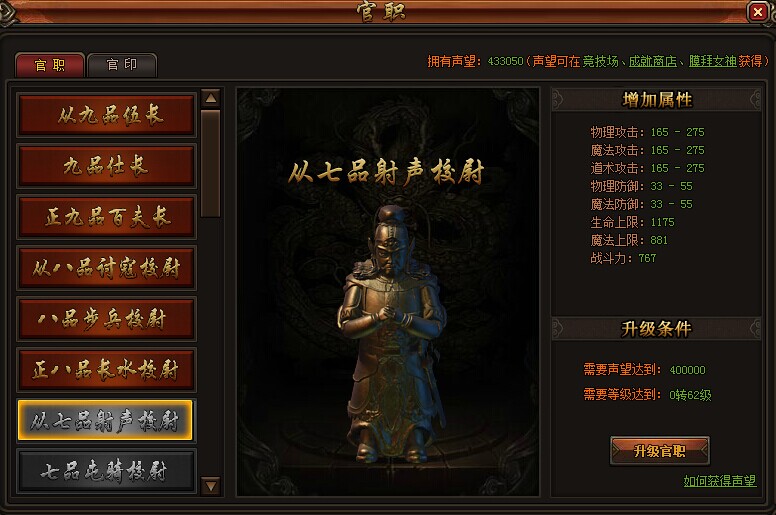The image size is (776, 515).
Task: Select rank 正八品长水校尉
Action: pos(106,370)
